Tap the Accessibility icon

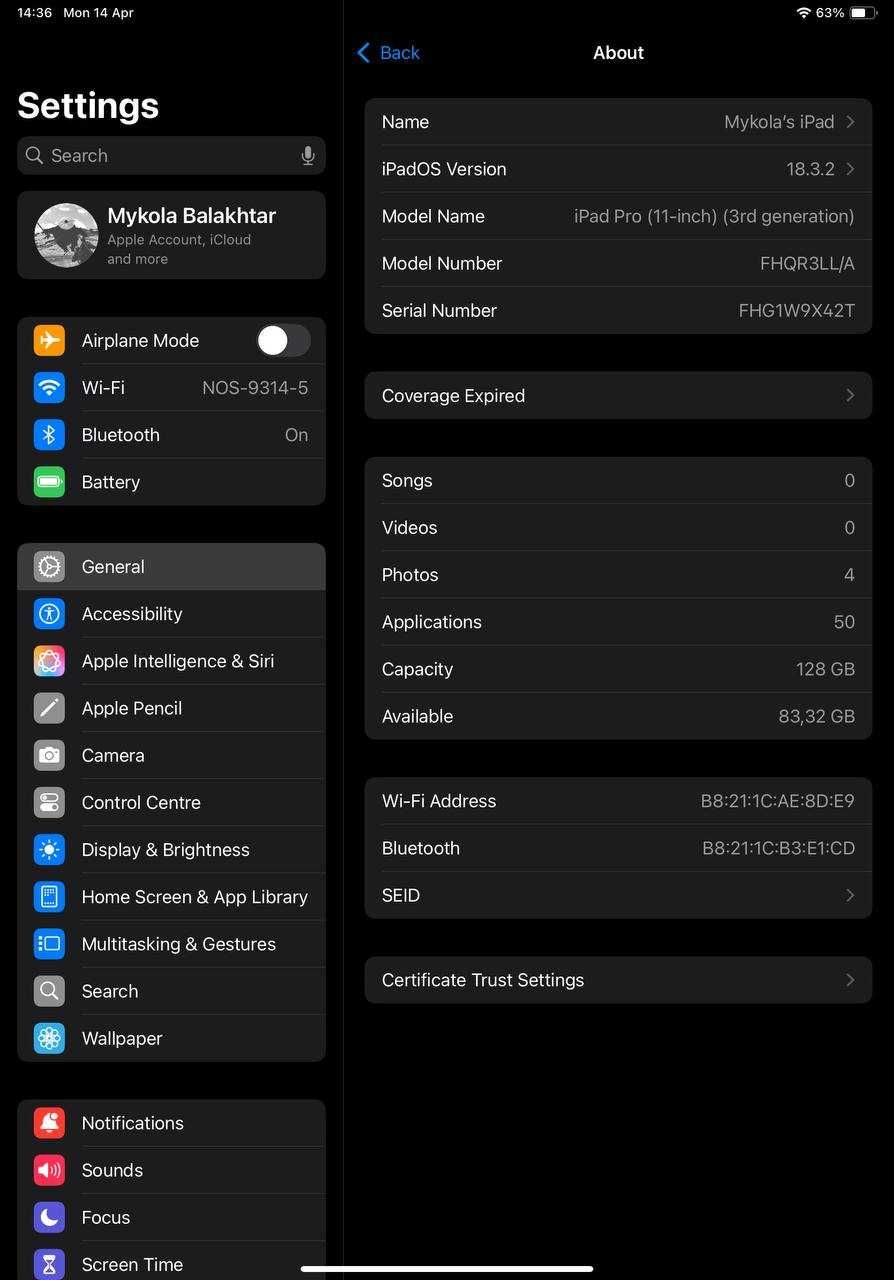[49, 613]
